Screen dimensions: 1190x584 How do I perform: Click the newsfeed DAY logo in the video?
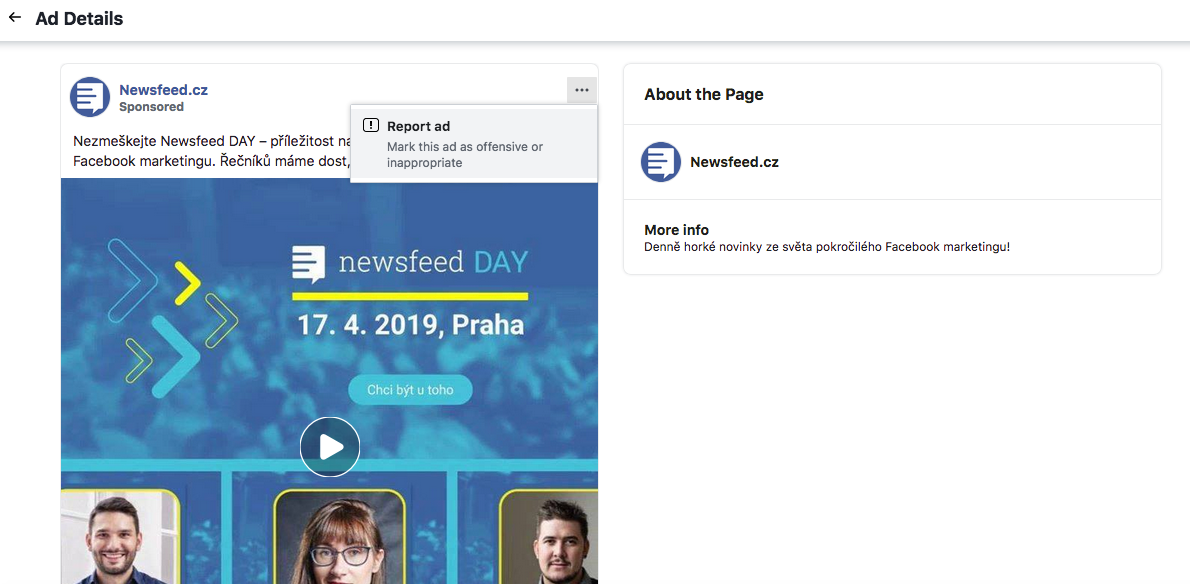410,263
